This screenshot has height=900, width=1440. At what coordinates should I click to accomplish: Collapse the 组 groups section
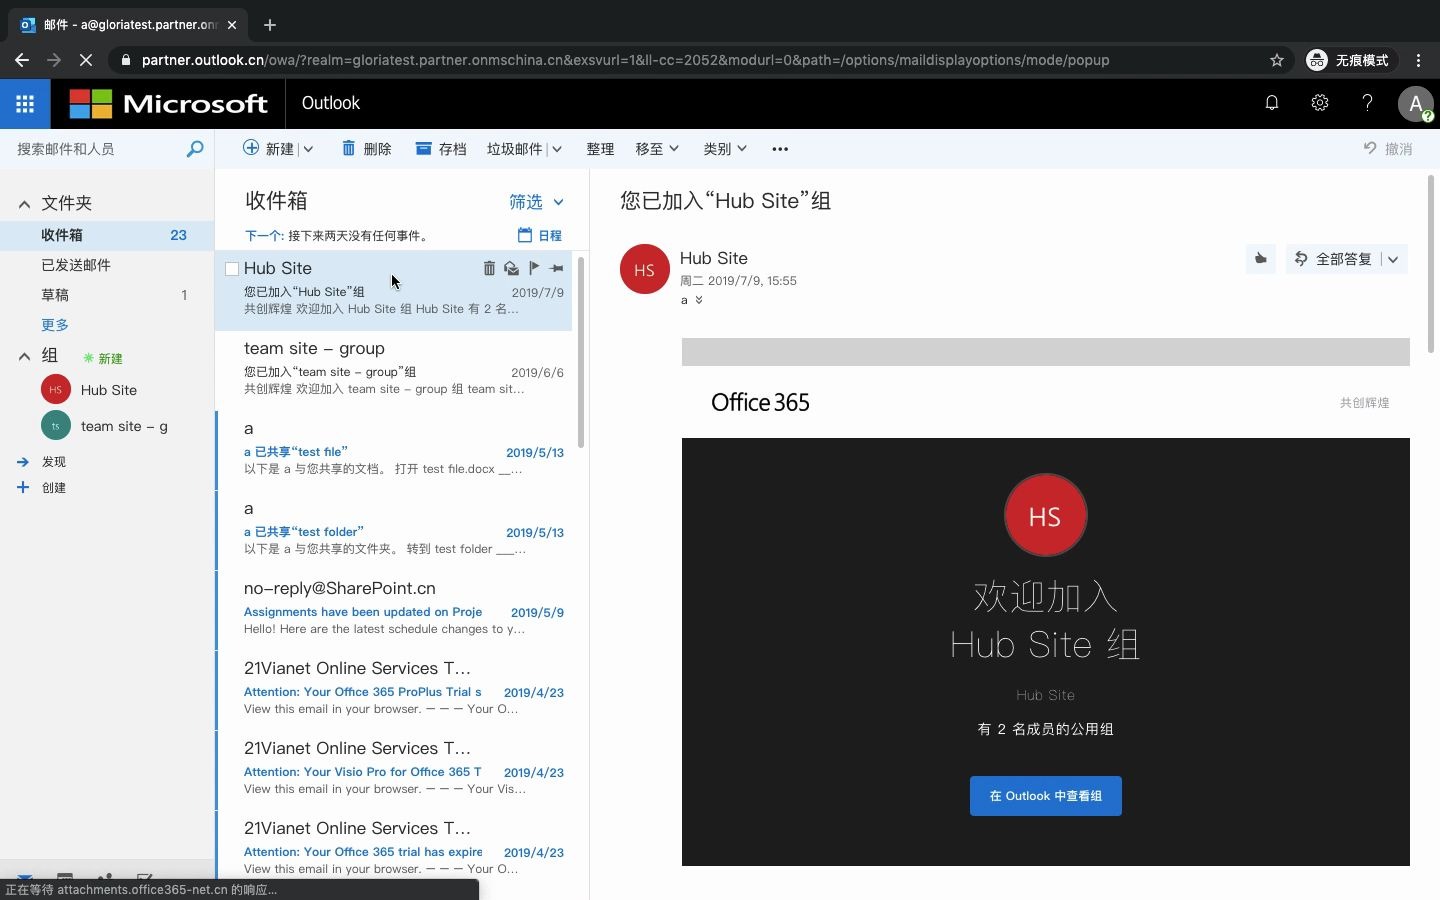coord(24,356)
